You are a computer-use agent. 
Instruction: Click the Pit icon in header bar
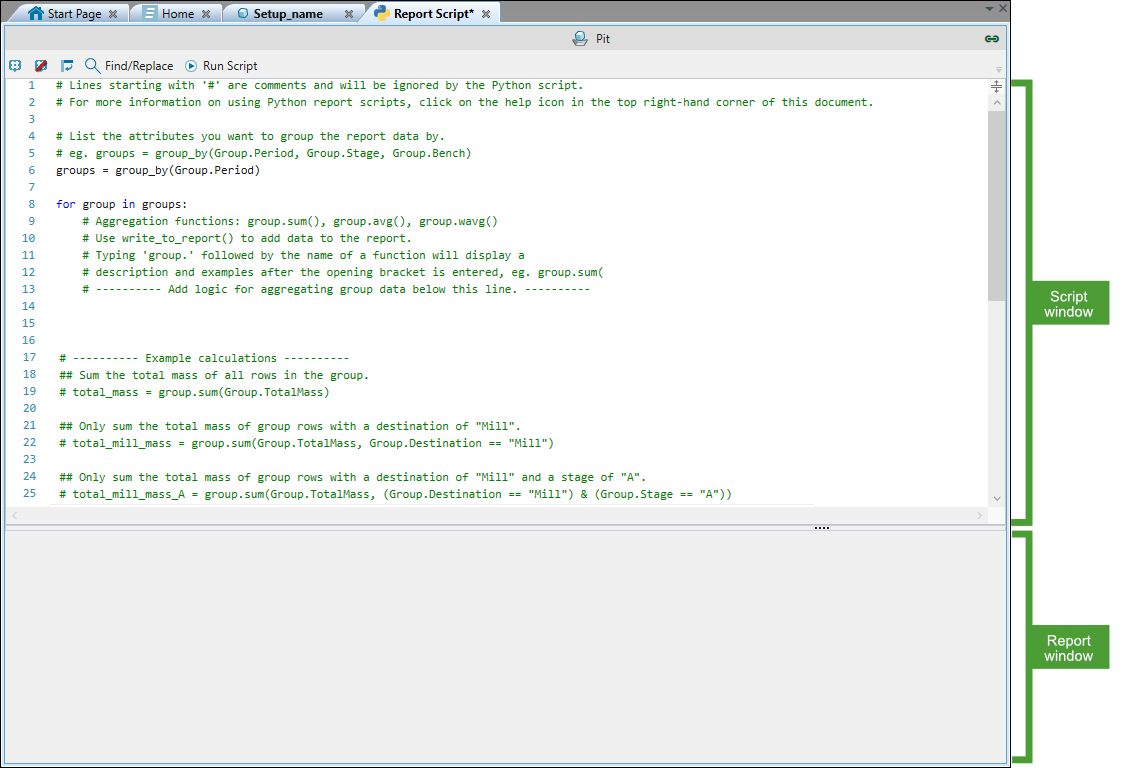580,39
